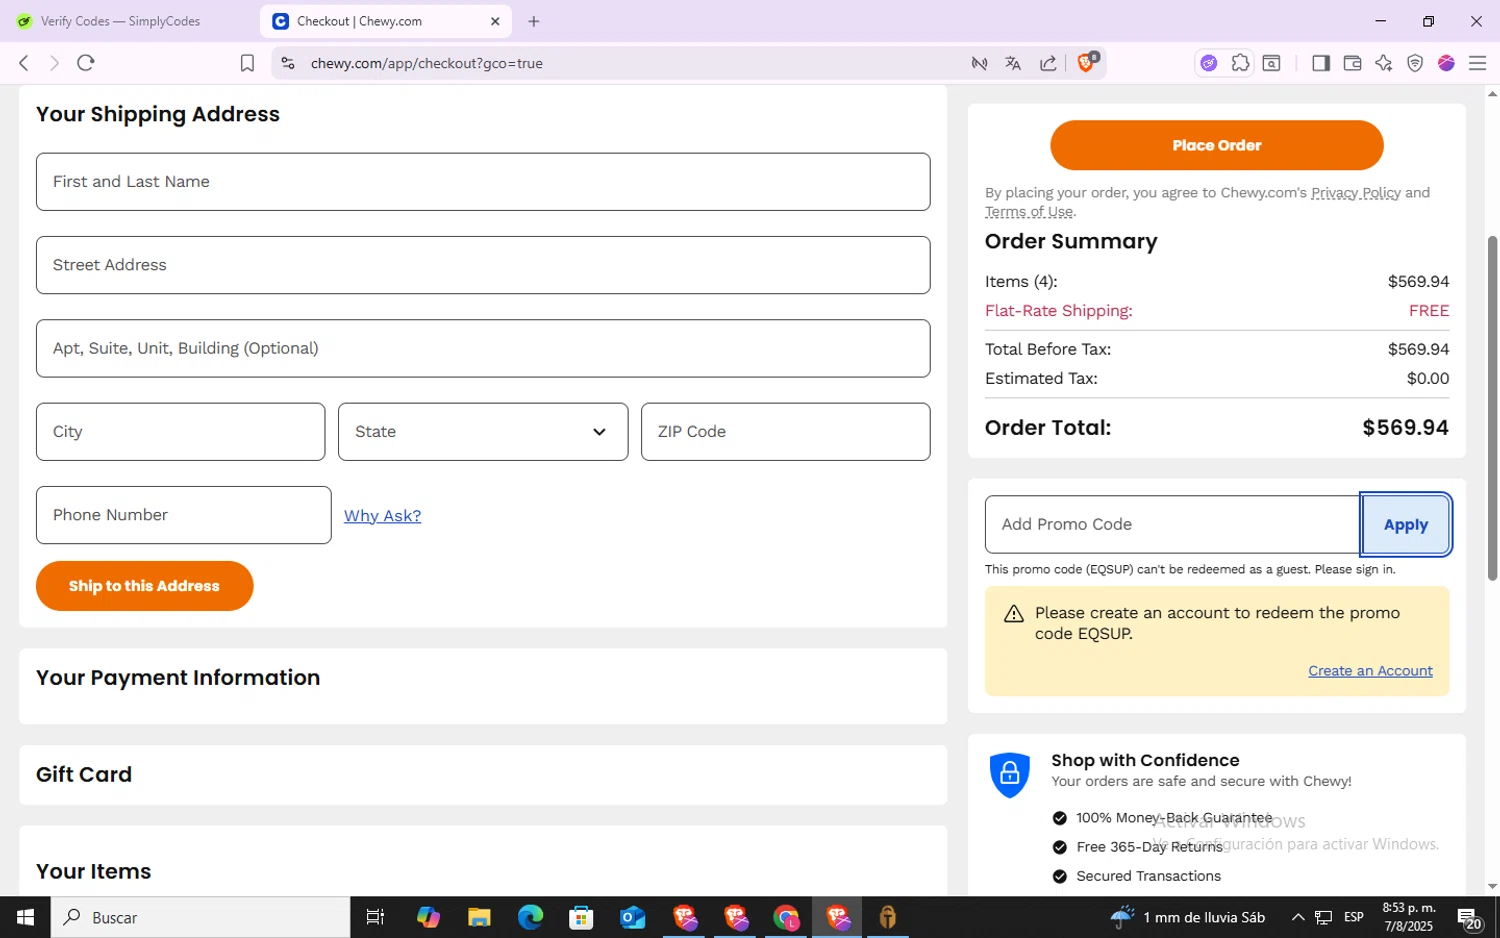Viewport: 1500px width, 938px height.
Task: Click the ZIP Code field
Action: coord(785,432)
